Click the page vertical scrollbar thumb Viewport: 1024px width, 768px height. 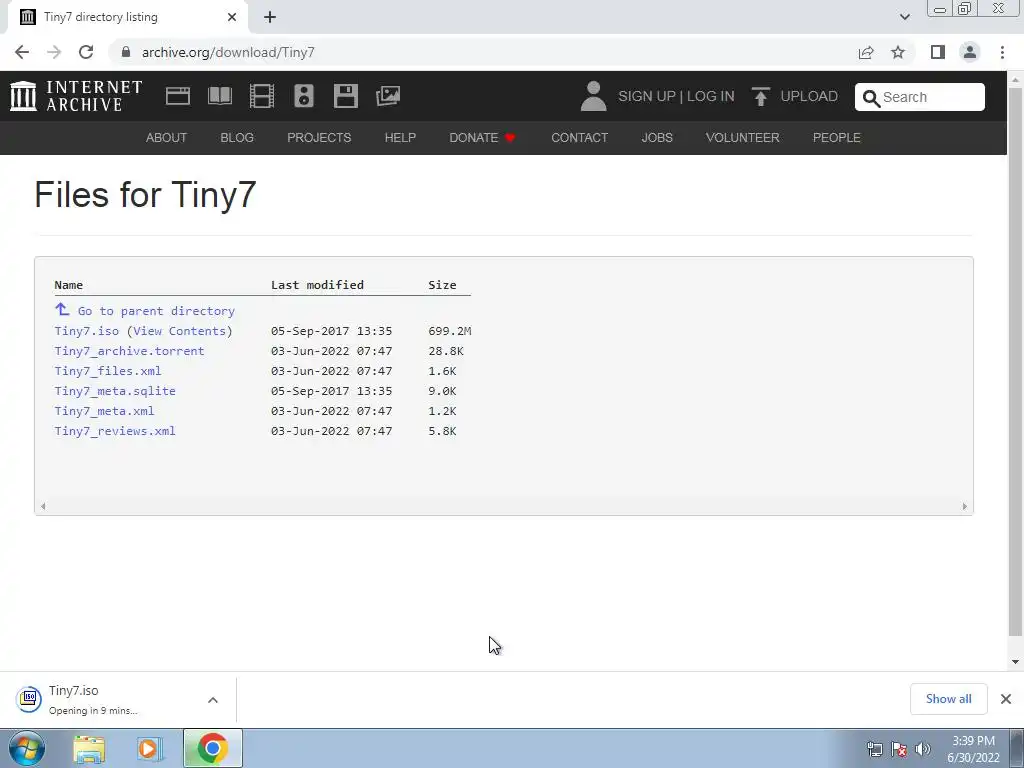[x=1016, y=362]
